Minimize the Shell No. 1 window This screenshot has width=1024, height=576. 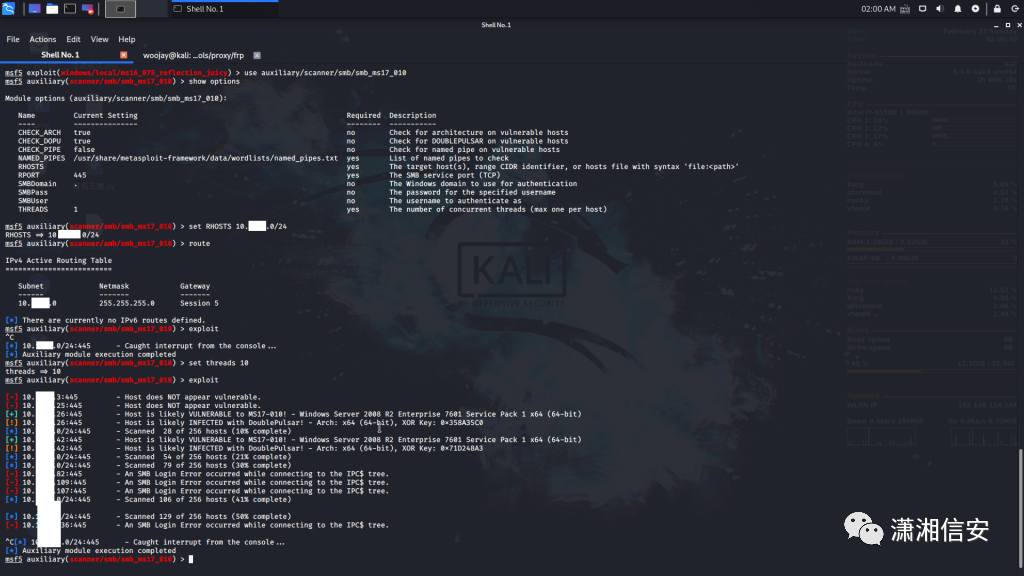[x=996, y=25]
